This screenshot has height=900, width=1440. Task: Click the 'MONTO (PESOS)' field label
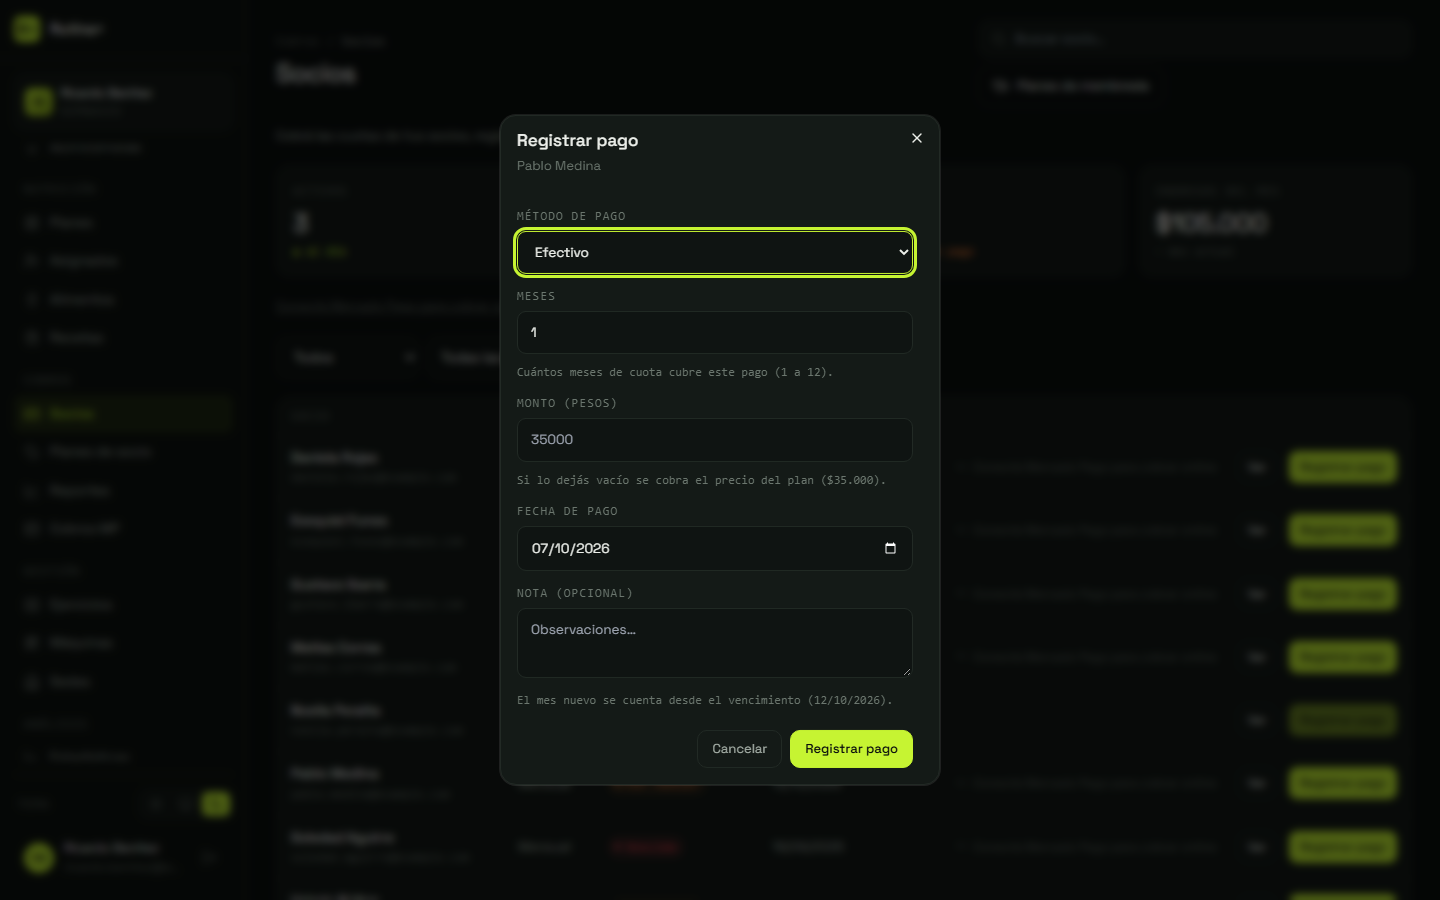coord(567,403)
